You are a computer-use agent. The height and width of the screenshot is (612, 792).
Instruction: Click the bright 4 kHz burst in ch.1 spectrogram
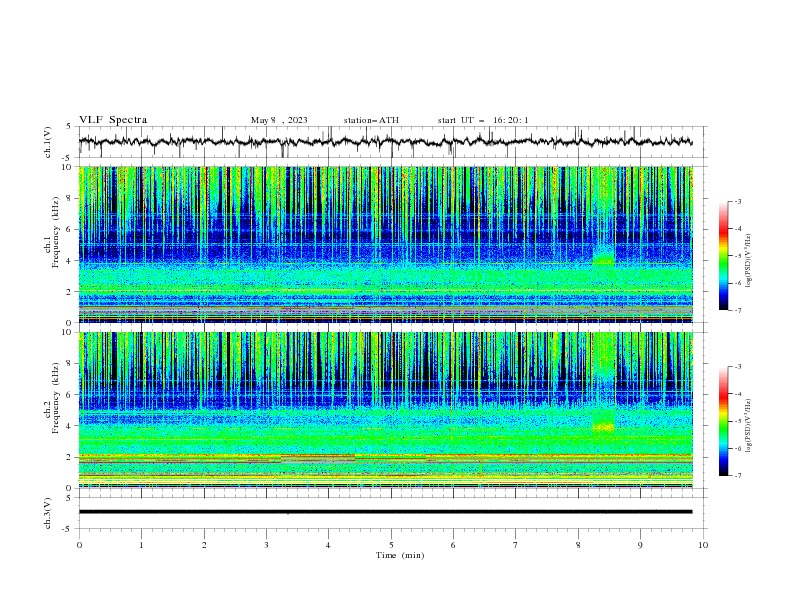[x=603, y=259]
